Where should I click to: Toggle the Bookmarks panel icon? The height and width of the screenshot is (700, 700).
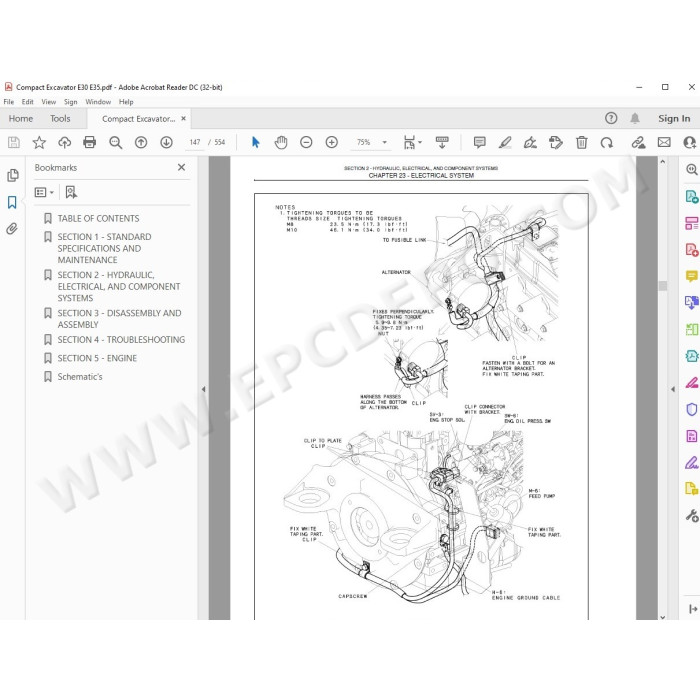pyautogui.click(x=12, y=202)
